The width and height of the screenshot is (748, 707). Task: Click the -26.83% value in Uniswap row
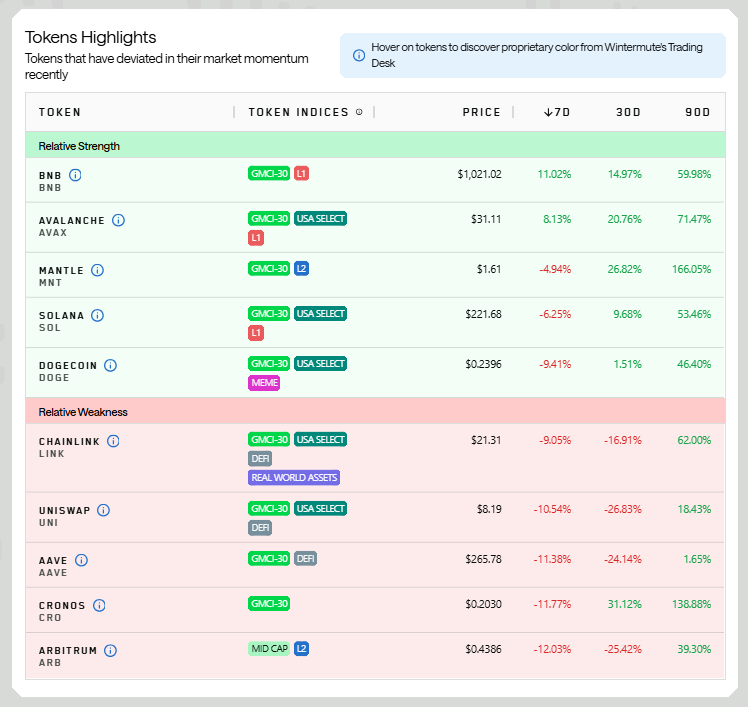click(623, 509)
